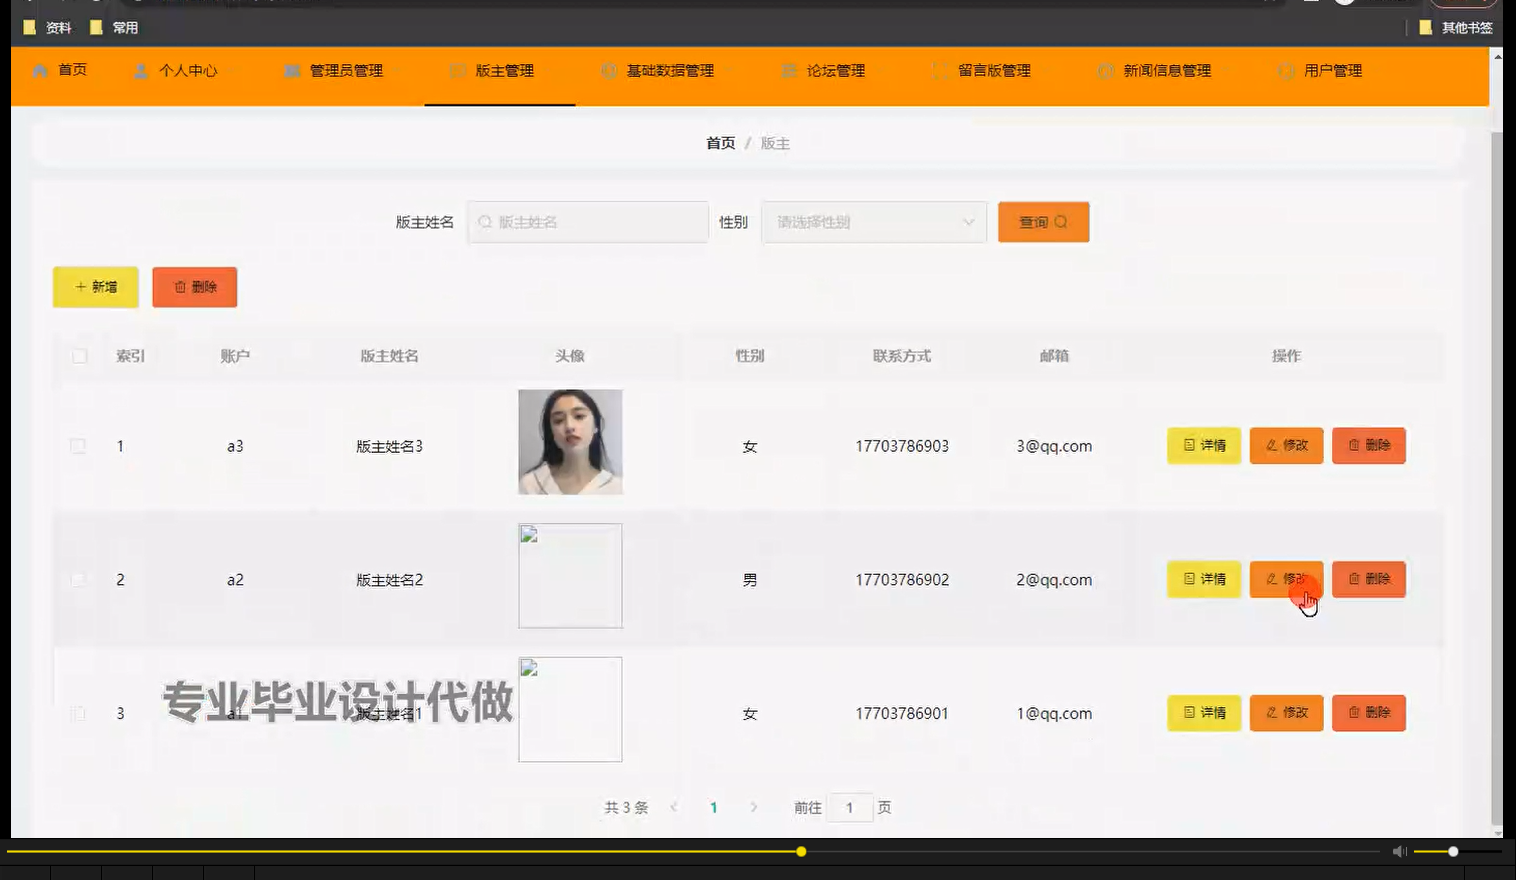Click the 版主姓名 search input field
The height and width of the screenshot is (880, 1516).
[588, 221]
